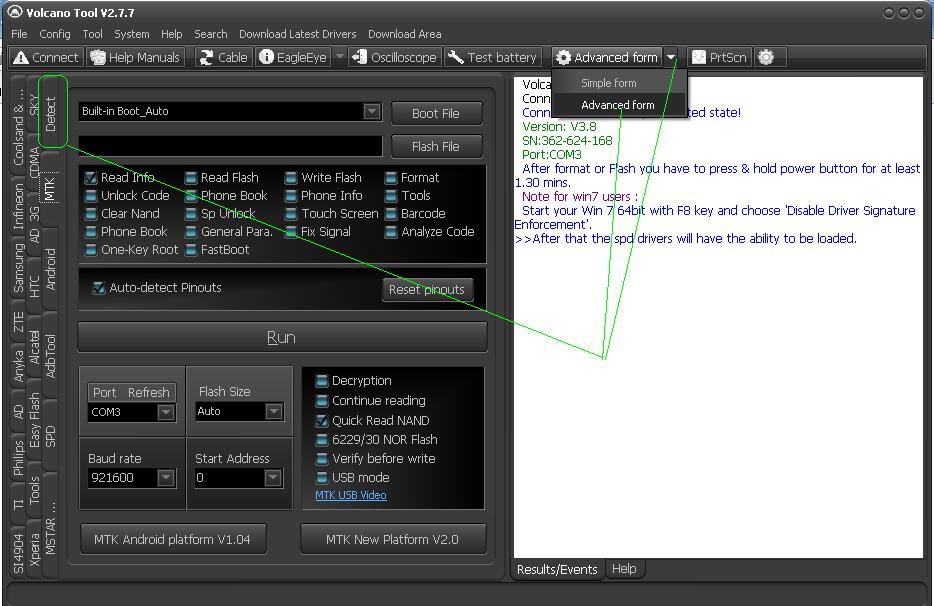This screenshot has height=606, width=934.
Task: Check the Fix Signal option
Action: pyautogui.click(x=291, y=232)
